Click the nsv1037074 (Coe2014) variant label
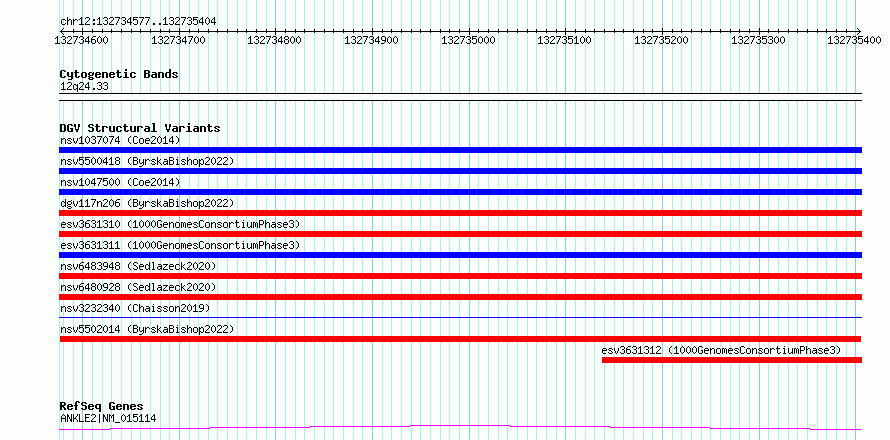Viewport: 890px width, 440px height. pos(120,140)
